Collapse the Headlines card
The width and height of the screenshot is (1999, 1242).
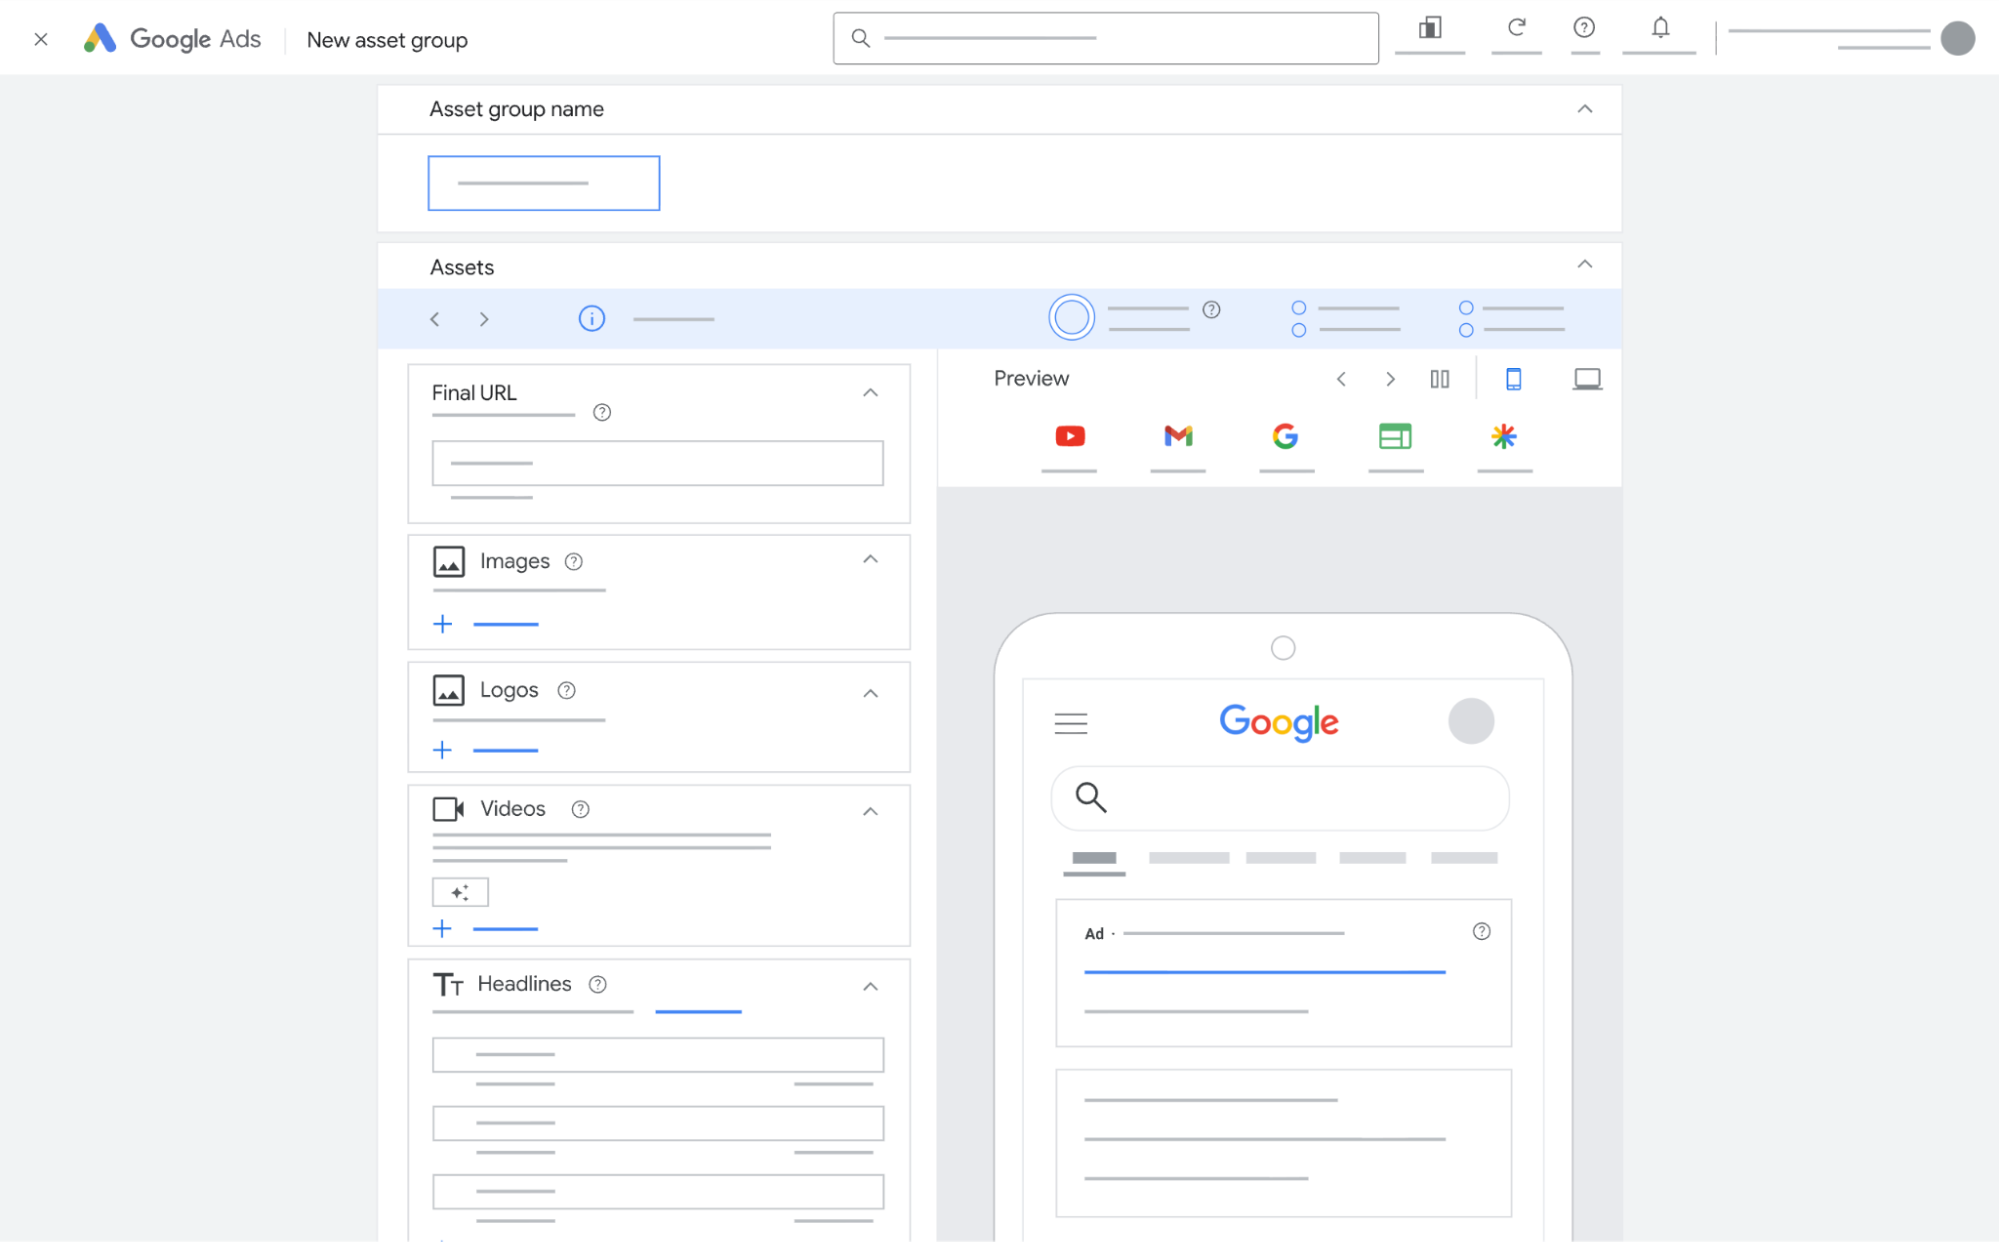point(871,986)
